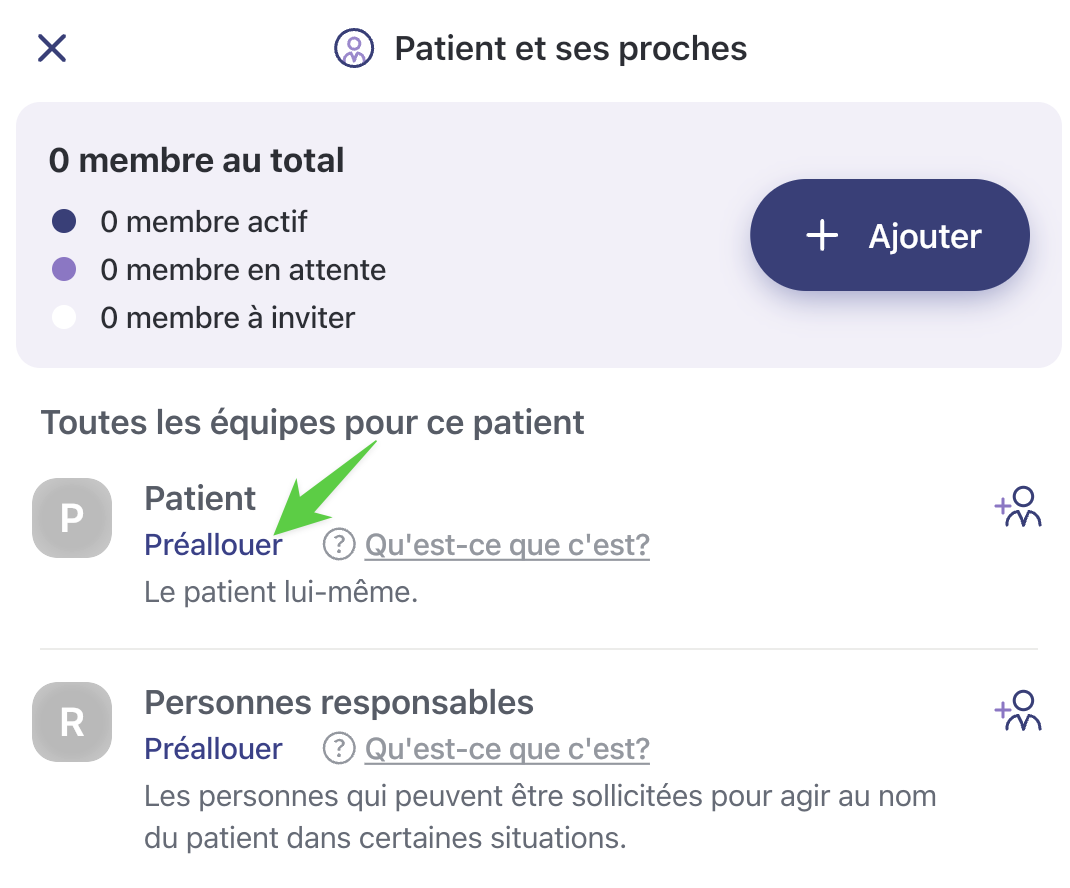The image size is (1070, 888).
Task: Select the gray R avatar tile
Action: coord(71,722)
